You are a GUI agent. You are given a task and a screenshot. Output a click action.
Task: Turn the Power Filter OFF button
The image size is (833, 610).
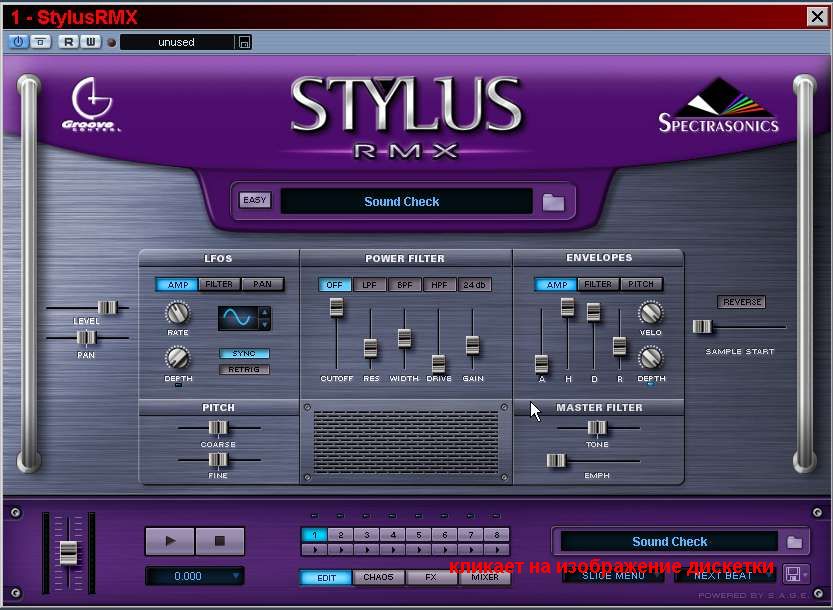[x=334, y=285]
